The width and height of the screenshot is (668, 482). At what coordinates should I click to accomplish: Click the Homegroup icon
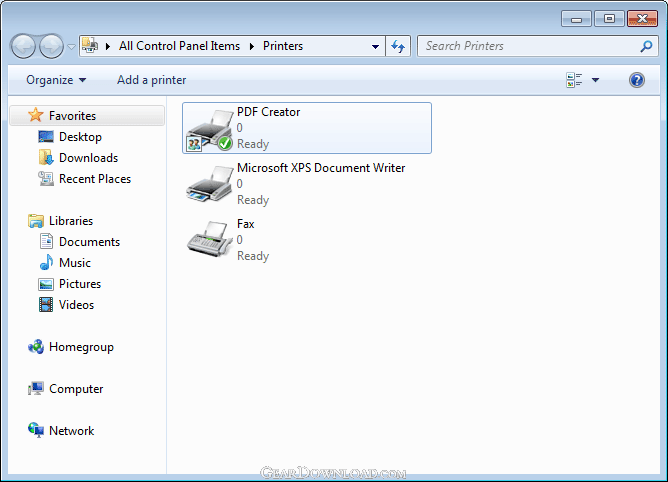[36, 347]
